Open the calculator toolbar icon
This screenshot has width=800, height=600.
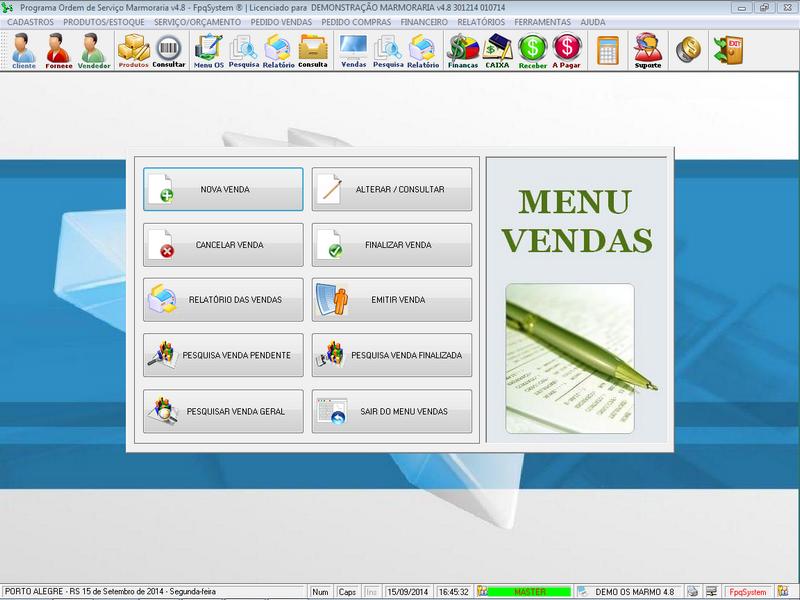pyautogui.click(x=607, y=50)
